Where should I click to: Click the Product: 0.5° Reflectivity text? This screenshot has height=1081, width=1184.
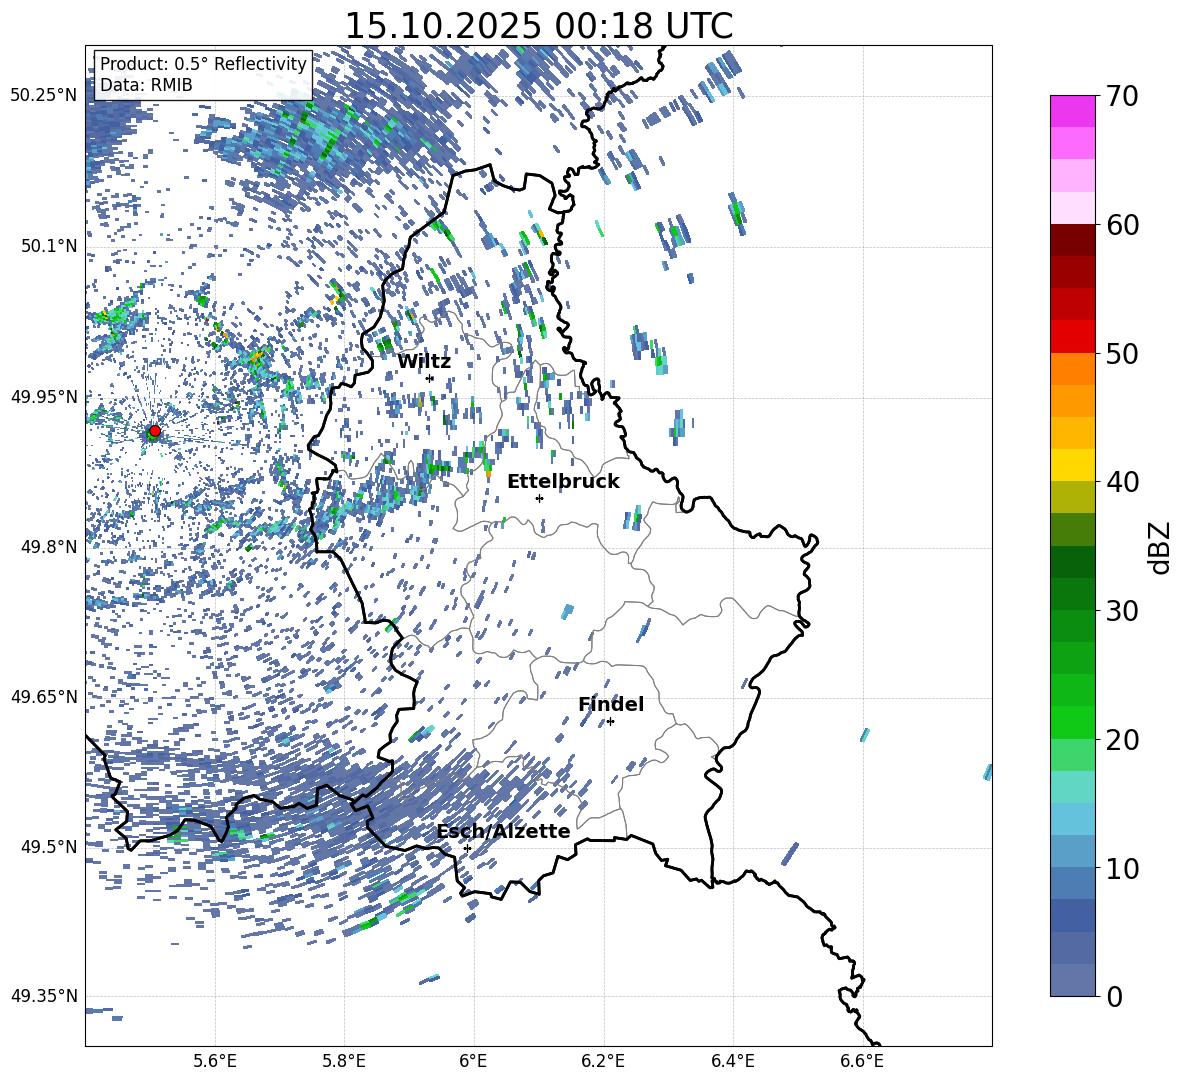tap(203, 64)
